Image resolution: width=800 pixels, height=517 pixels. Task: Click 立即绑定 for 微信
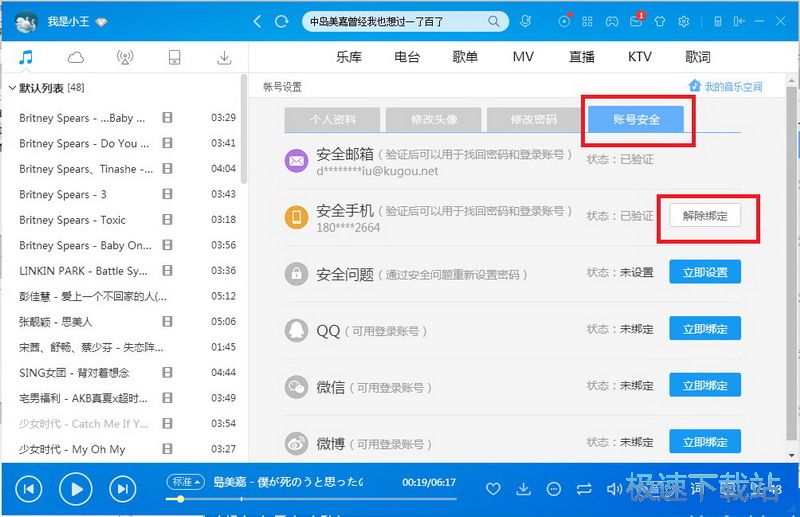[x=705, y=385]
